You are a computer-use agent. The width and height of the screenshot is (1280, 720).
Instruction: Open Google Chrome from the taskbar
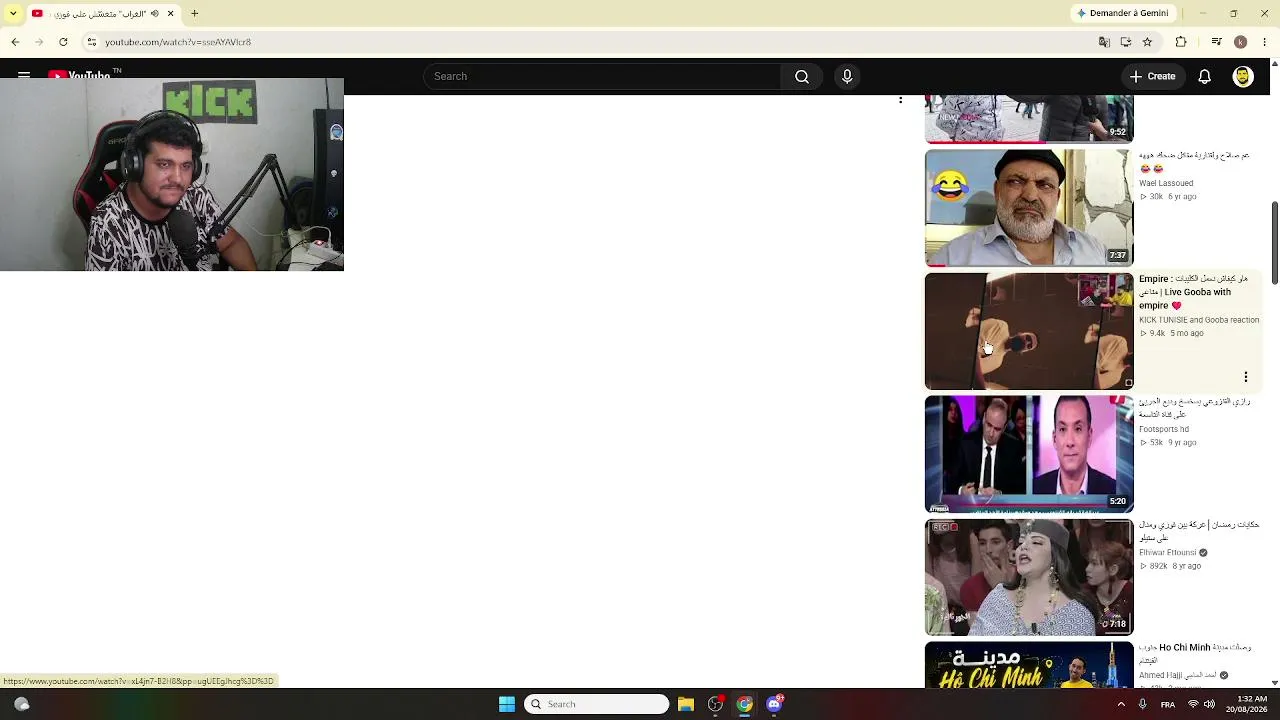point(745,704)
